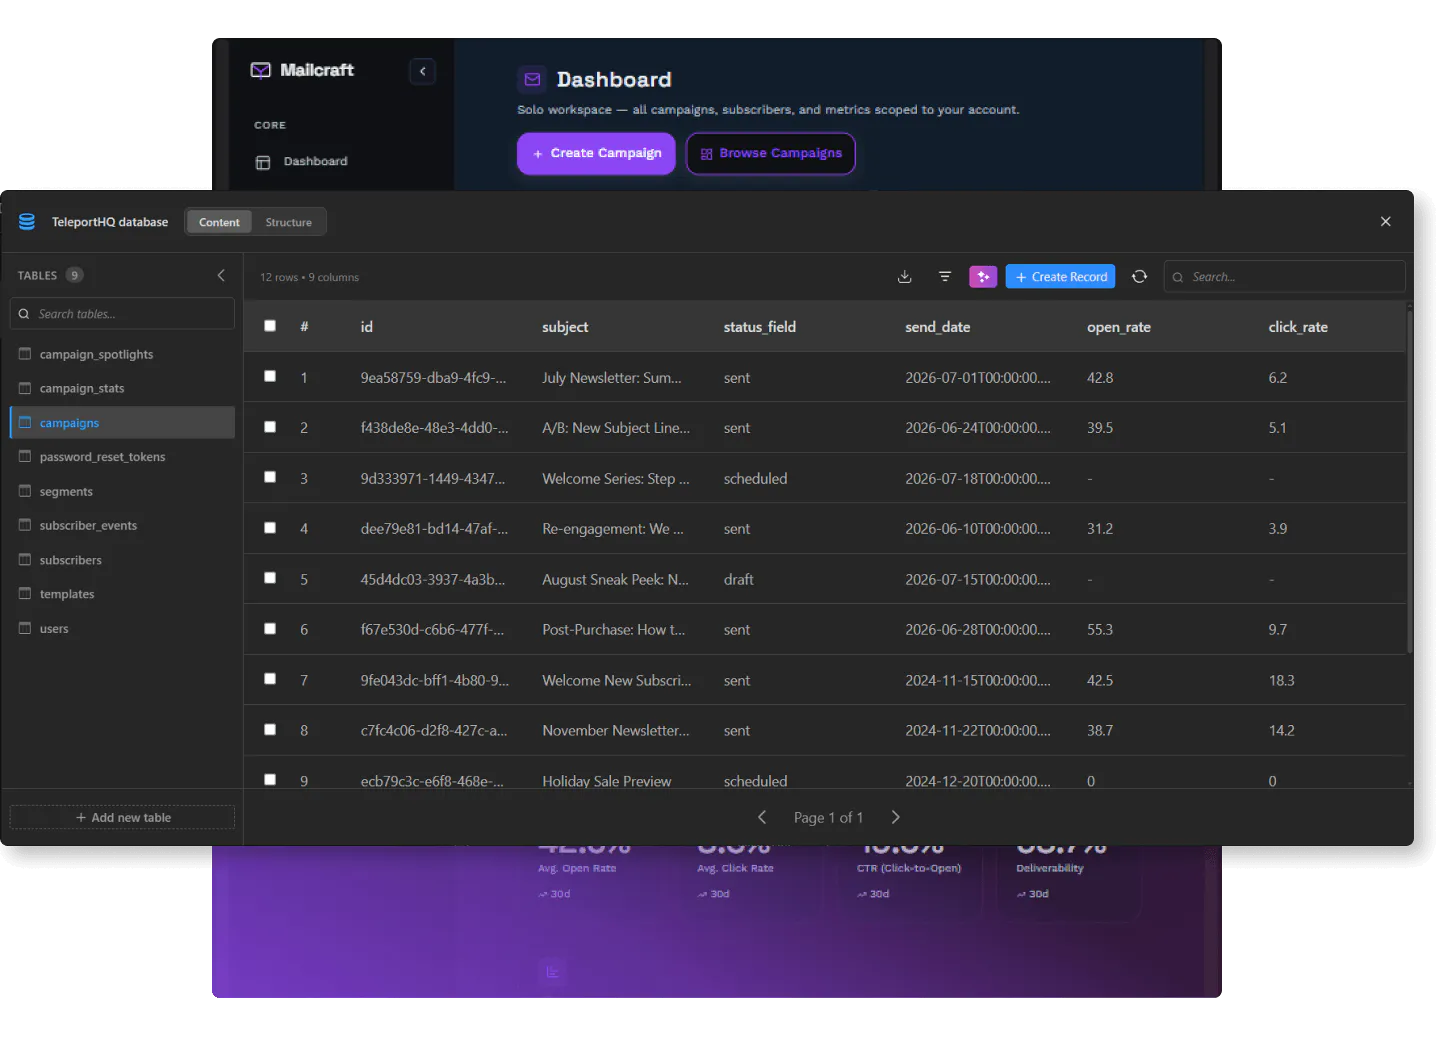This screenshot has height=1038, width=1436.
Task: Click the 'scheduled' status in row 3
Action: (x=755, y=479)
